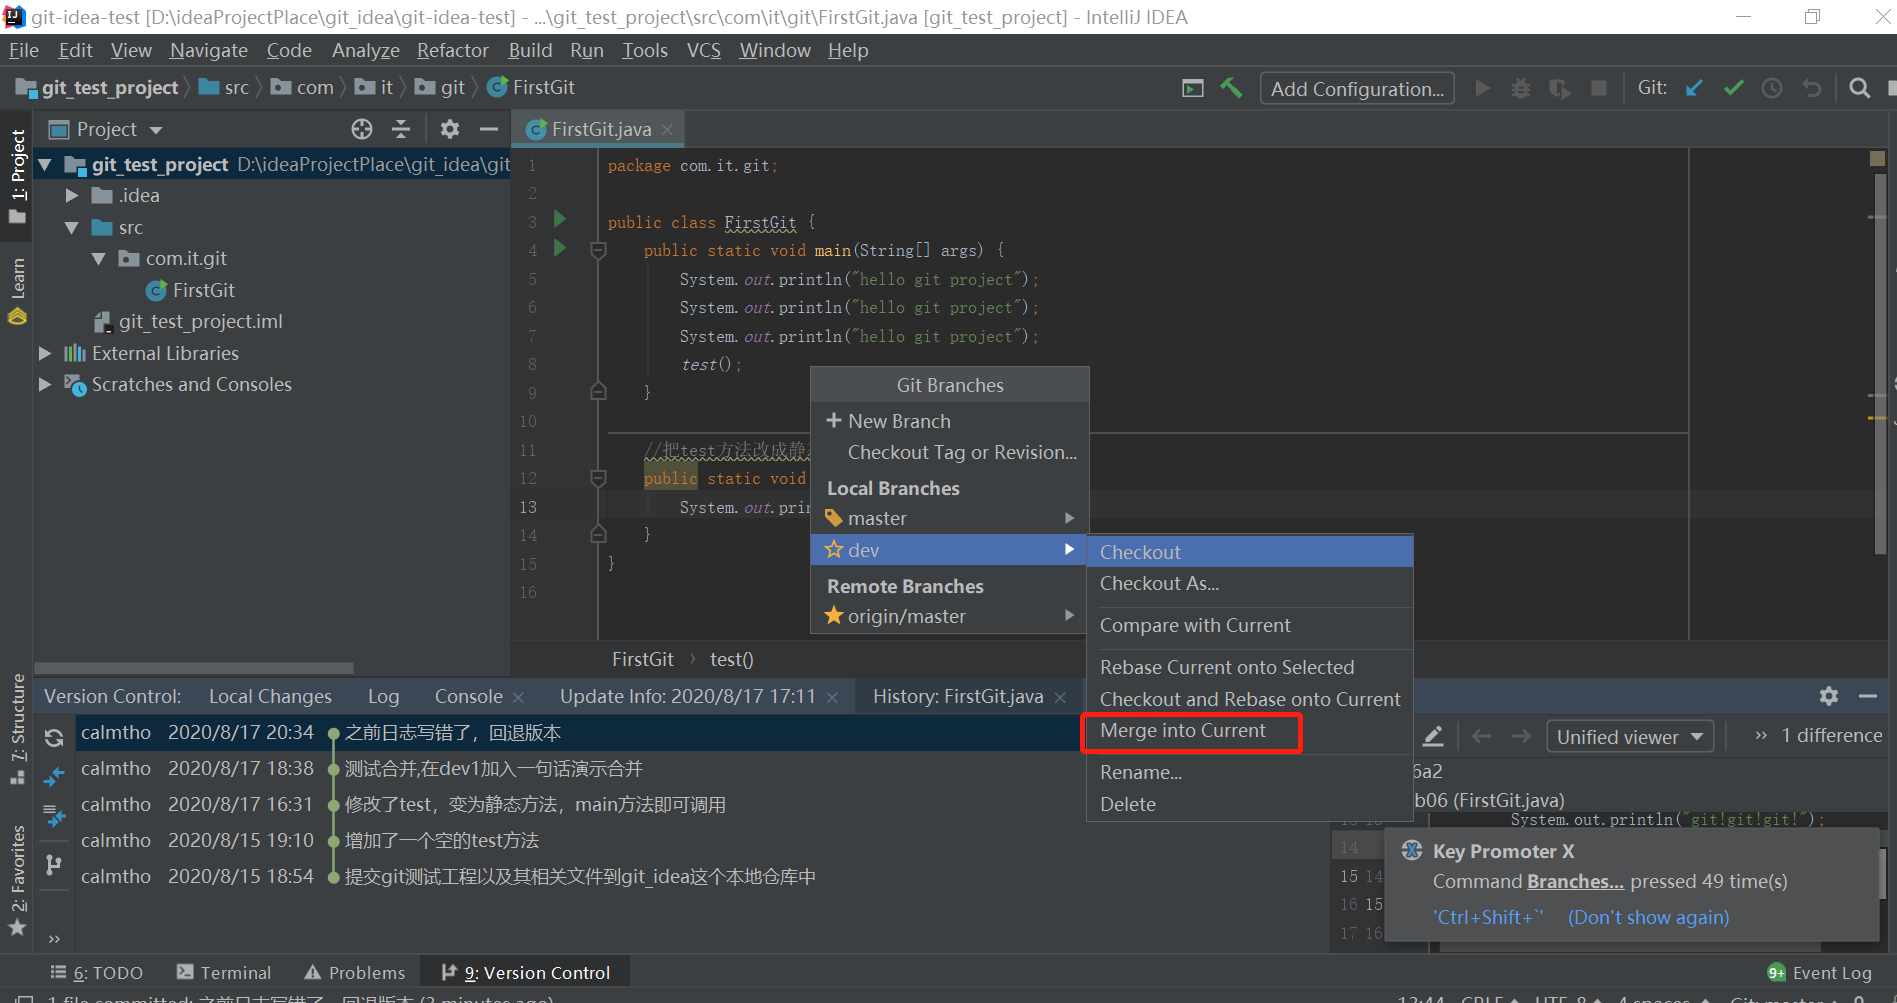Screen dimensions: 1897x1003
Task: Switch to the Local Changes tab
Action: point(270,696)
